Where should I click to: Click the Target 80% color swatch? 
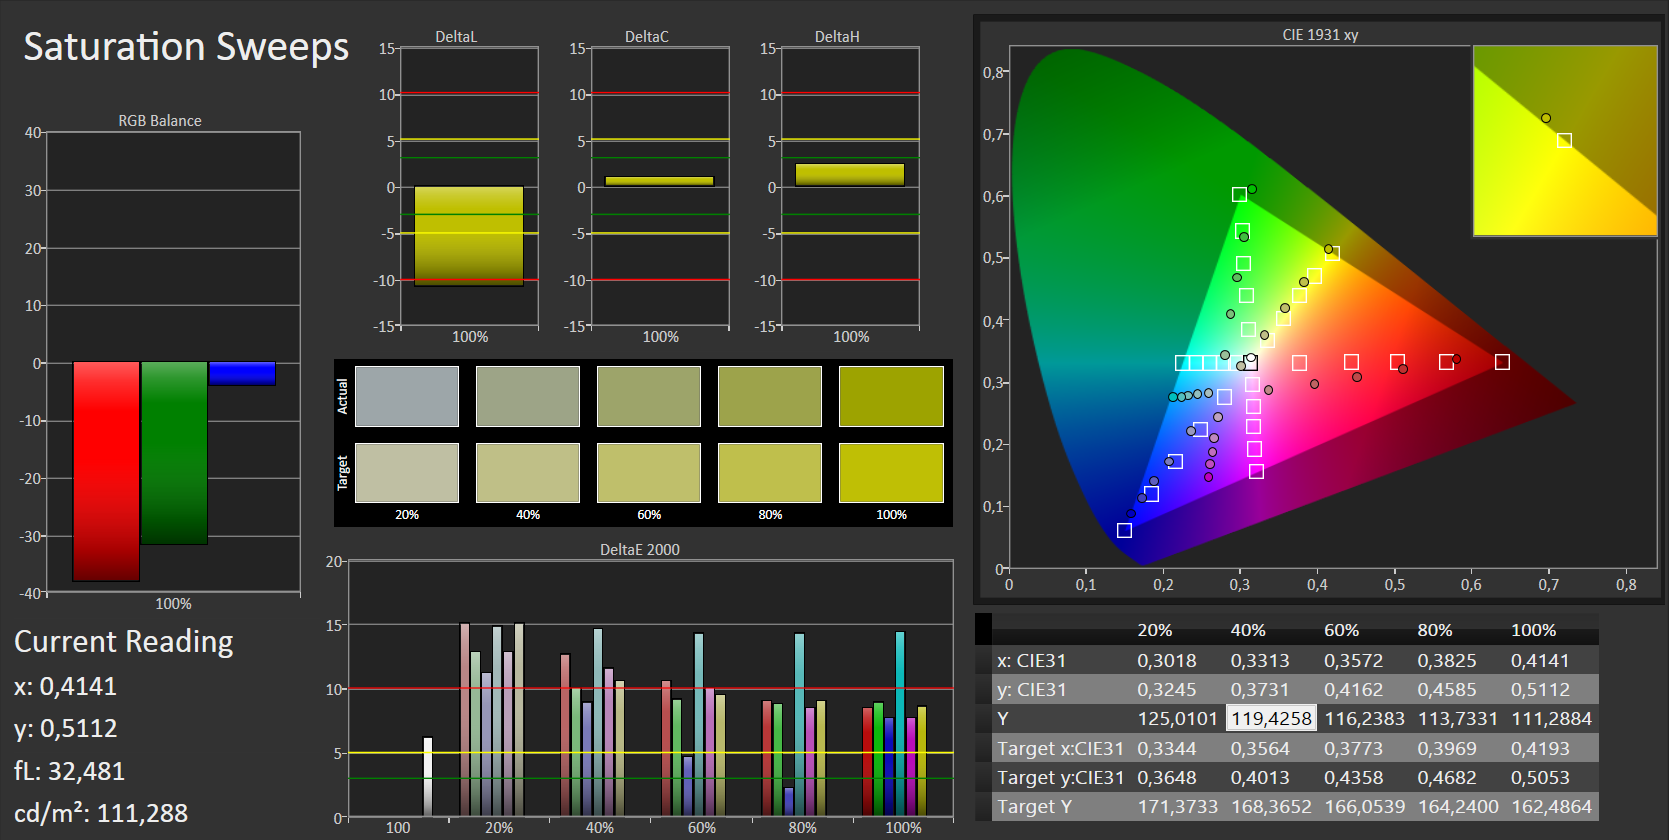point(770,473)
